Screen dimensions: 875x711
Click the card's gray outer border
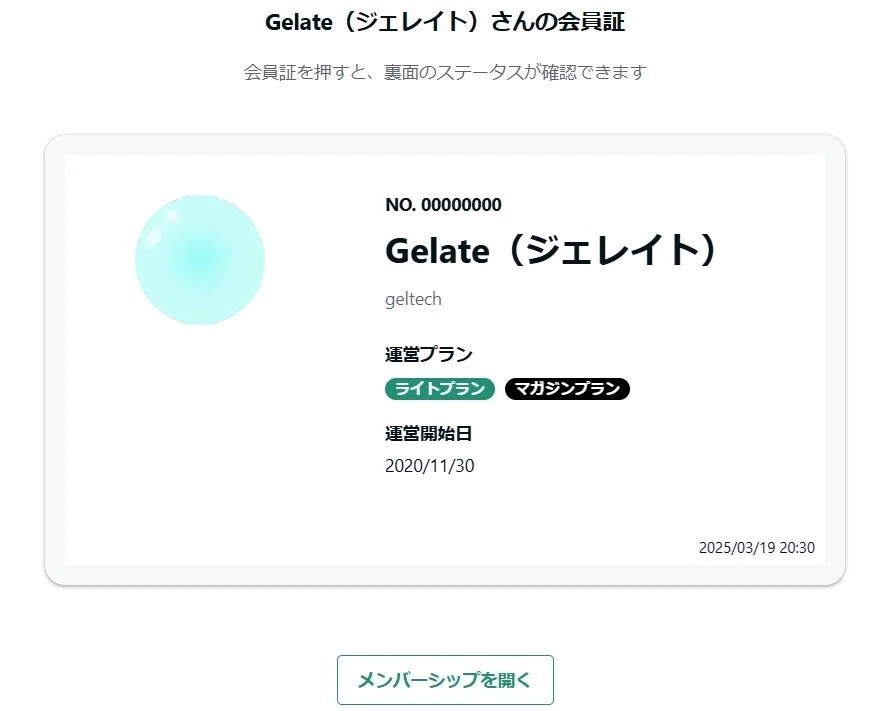click(x=55, y=360)
